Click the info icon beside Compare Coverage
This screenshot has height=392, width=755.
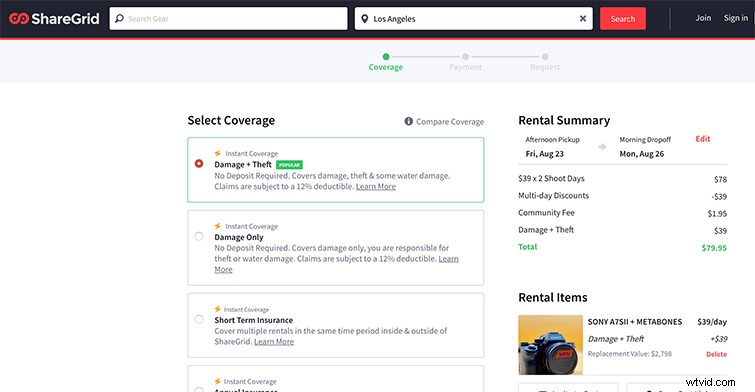point(408,121)
